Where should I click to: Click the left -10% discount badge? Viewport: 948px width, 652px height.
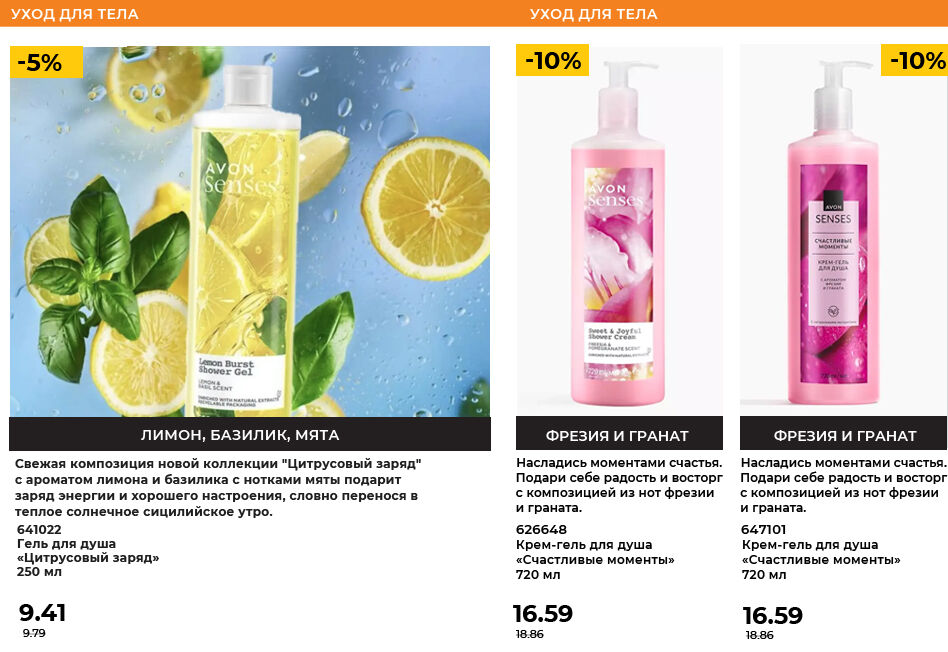tap(552, 60)
